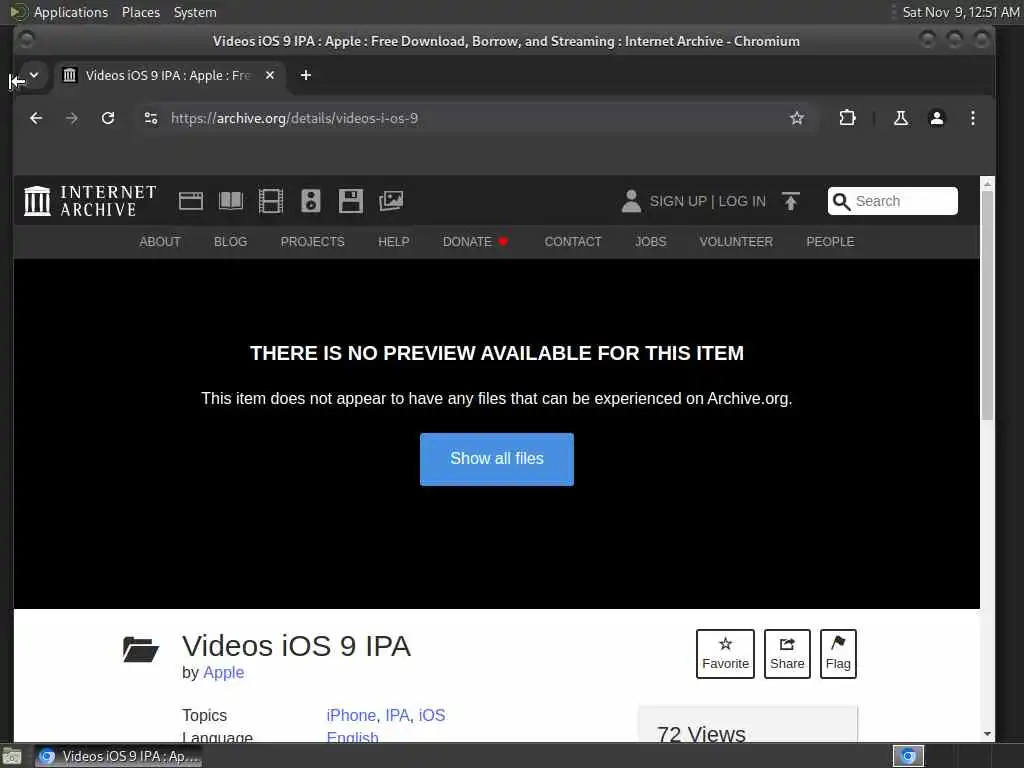Viewport: 1024px width, 768px height.
Task: Open the Chromium three-dot menu
Action: point(972,118)
